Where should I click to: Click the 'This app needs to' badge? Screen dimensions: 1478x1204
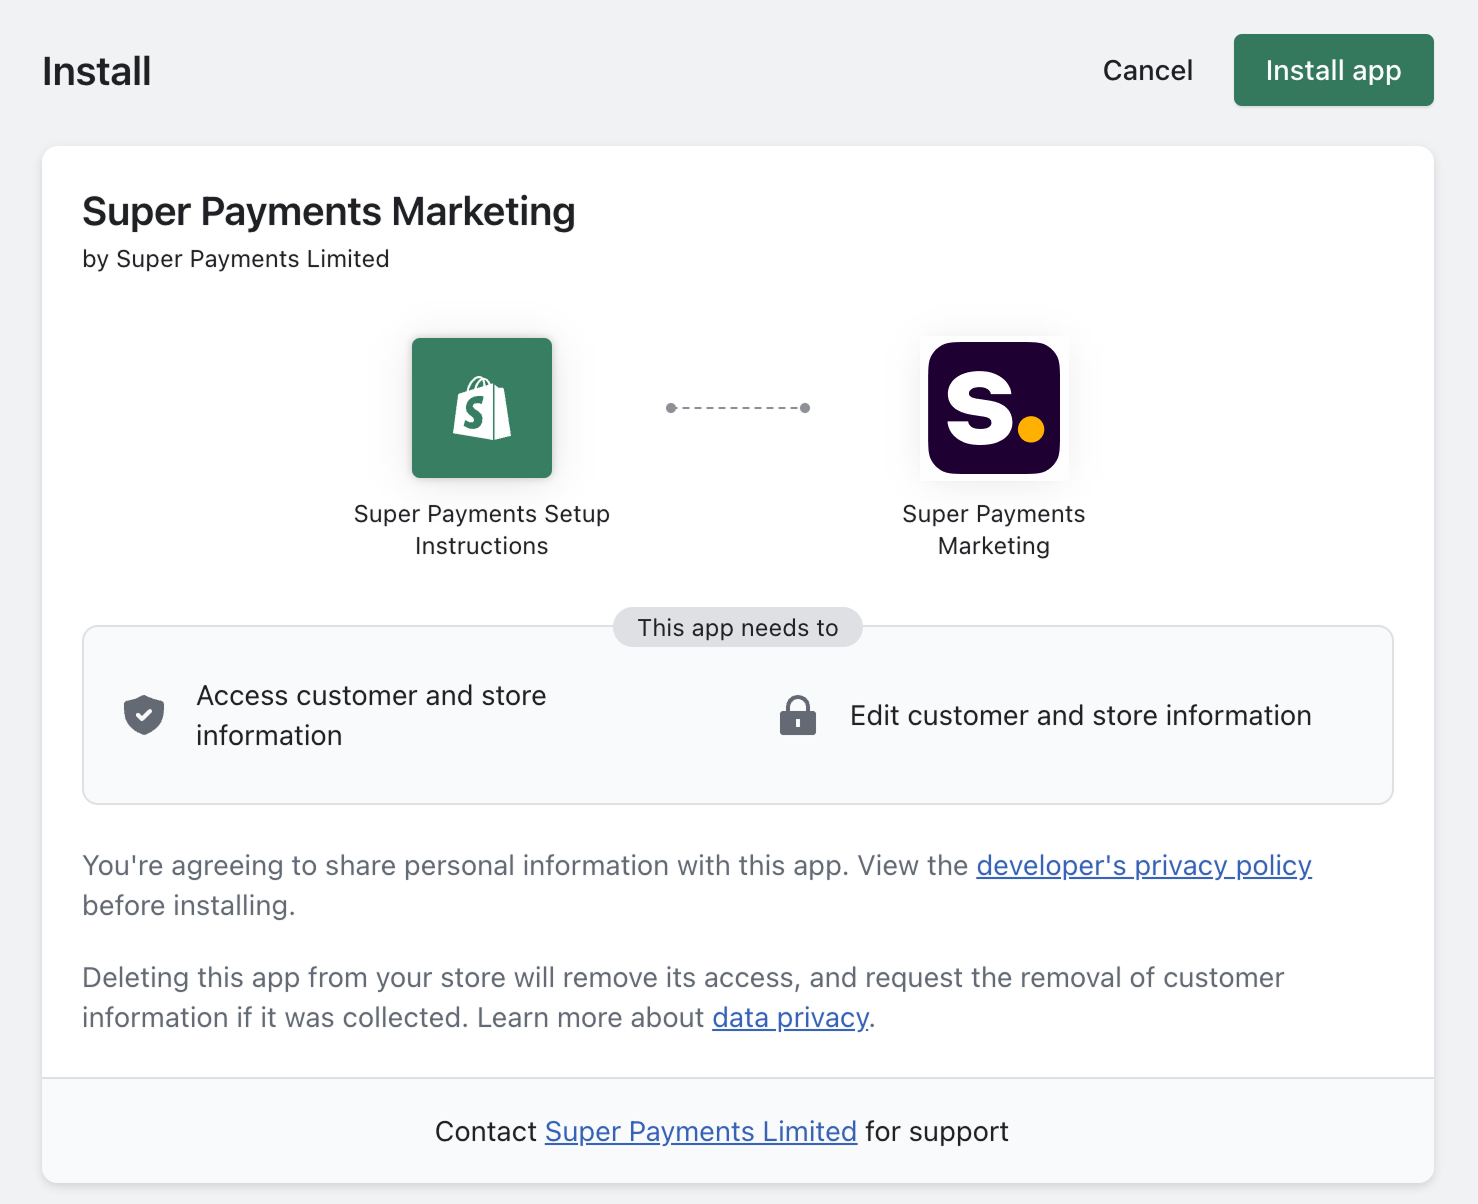pyautogui.click(x=738, y=627)
